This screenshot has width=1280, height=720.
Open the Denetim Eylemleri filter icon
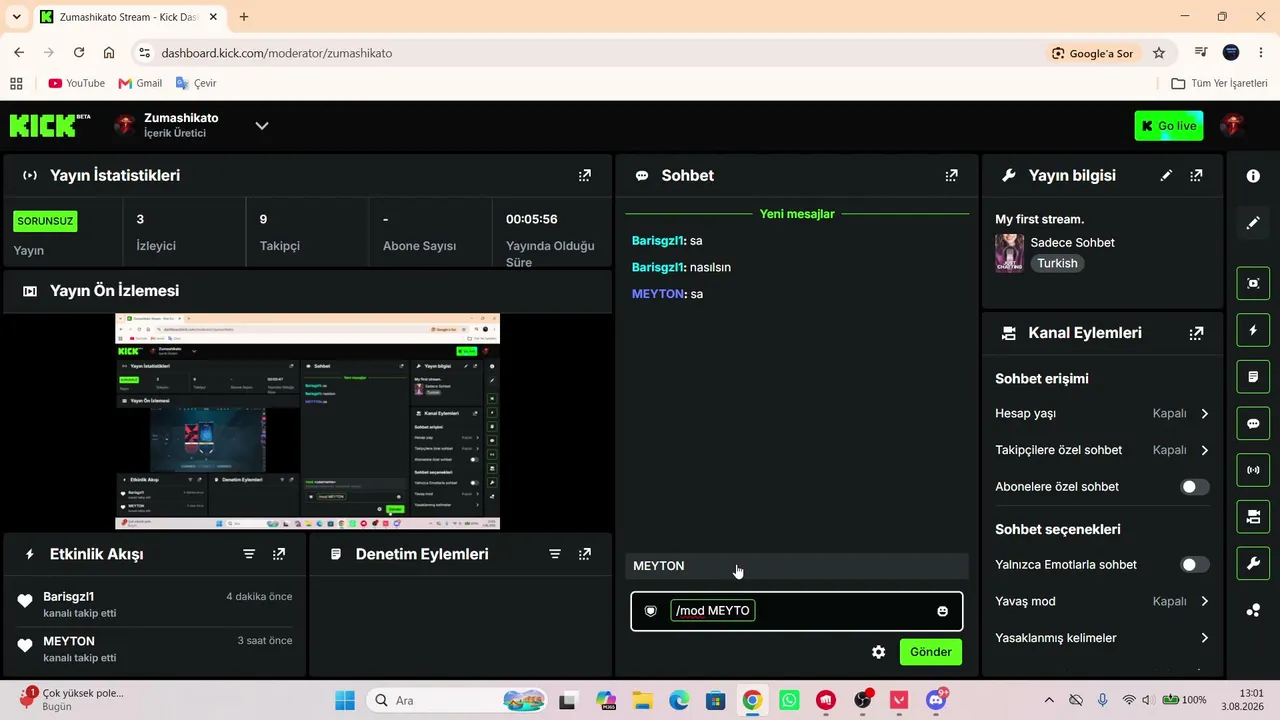coord(555,554)
